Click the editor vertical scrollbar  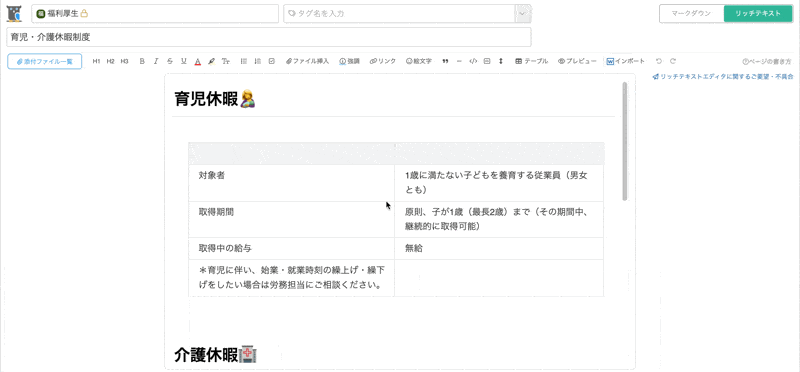[x=624, y=141]
